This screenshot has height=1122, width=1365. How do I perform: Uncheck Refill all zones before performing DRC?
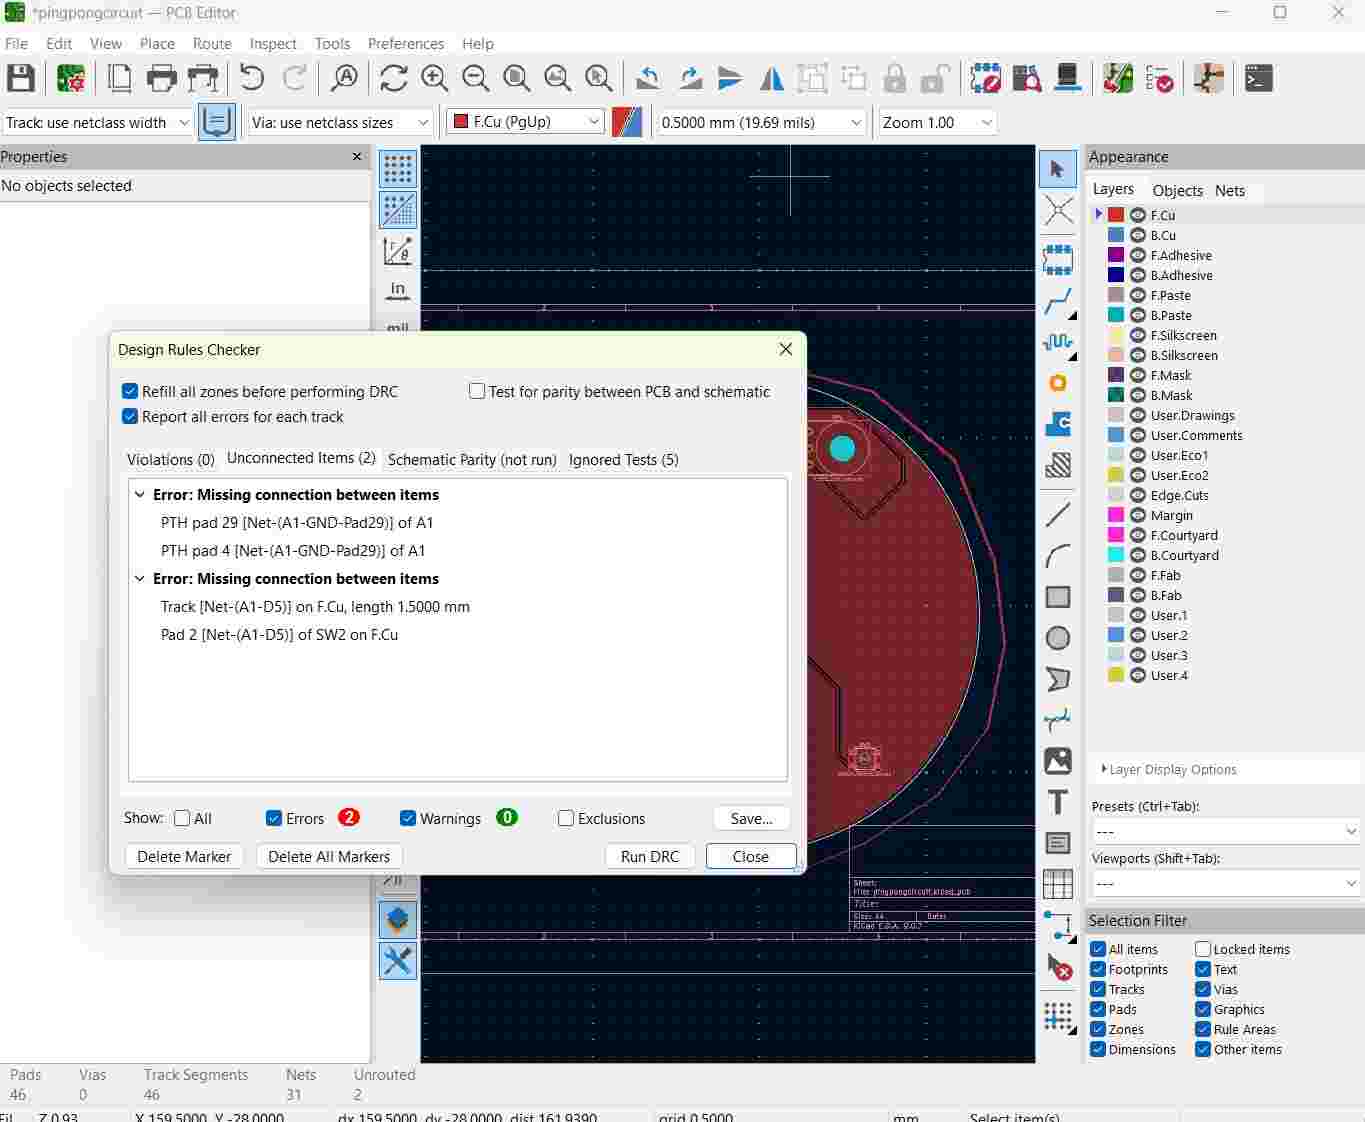click(x=130, y=392)
